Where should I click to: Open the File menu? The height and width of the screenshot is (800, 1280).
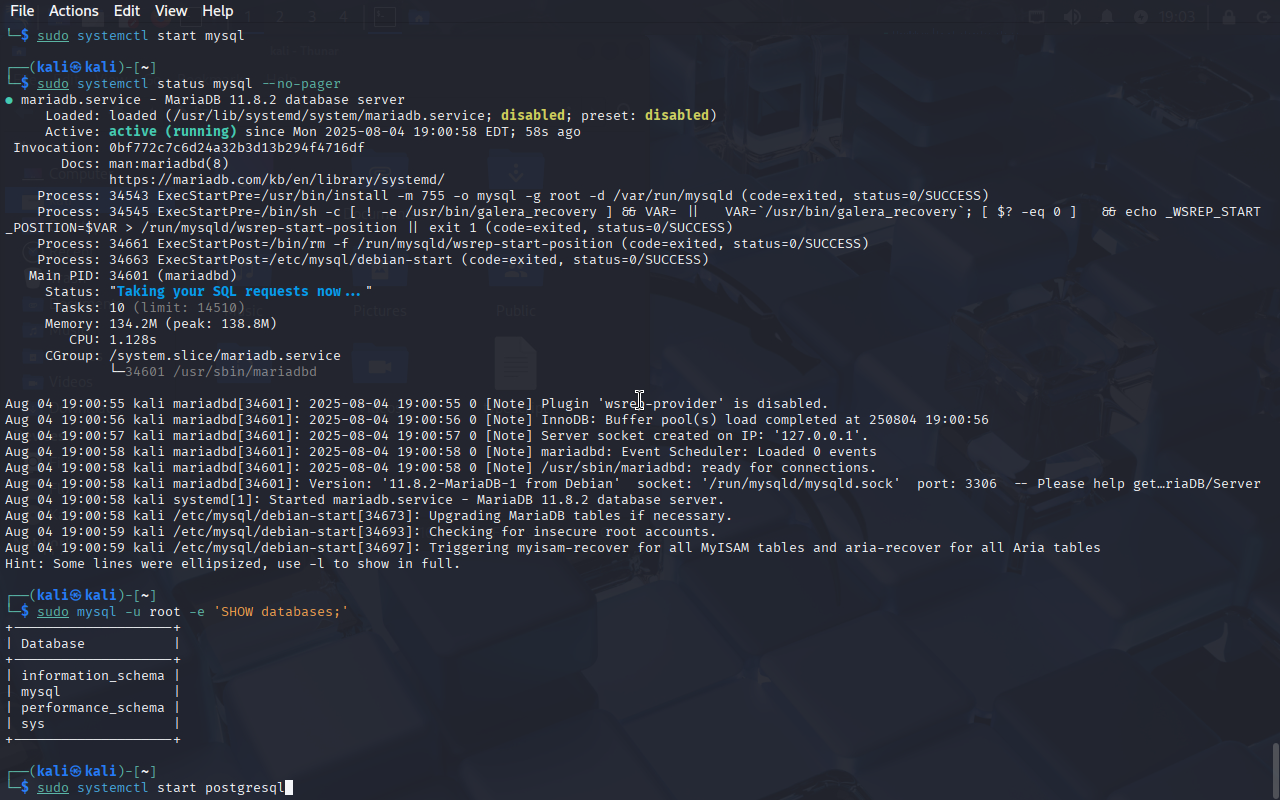(x=22, y=11)
